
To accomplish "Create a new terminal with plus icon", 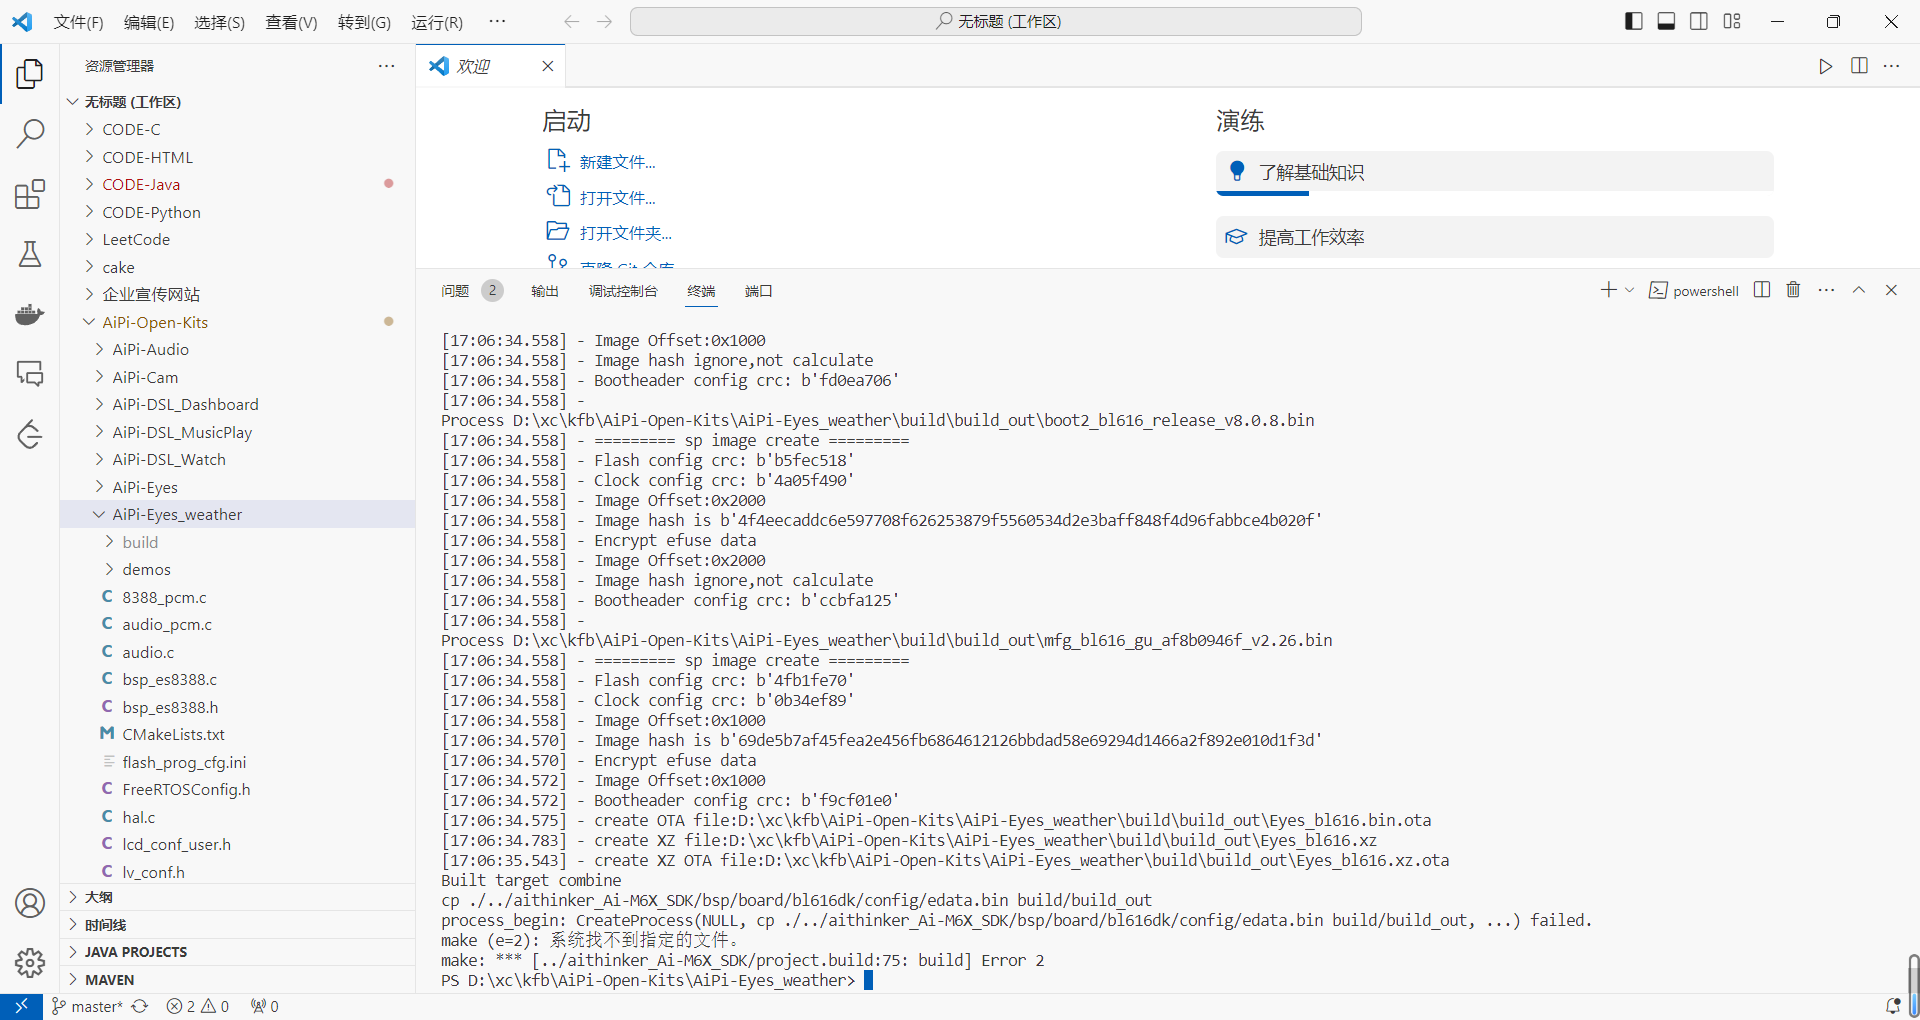I will pyautogui.click(x=1608, y=290).
